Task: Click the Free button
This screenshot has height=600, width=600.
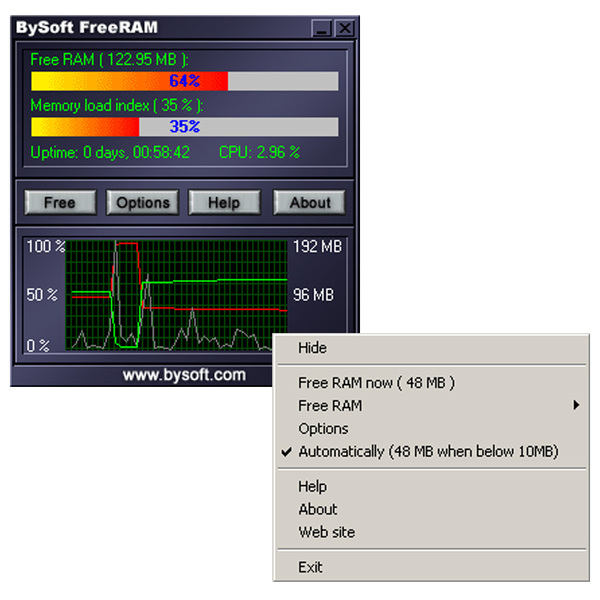Action: pyautogui.click(x=60, y=202)
